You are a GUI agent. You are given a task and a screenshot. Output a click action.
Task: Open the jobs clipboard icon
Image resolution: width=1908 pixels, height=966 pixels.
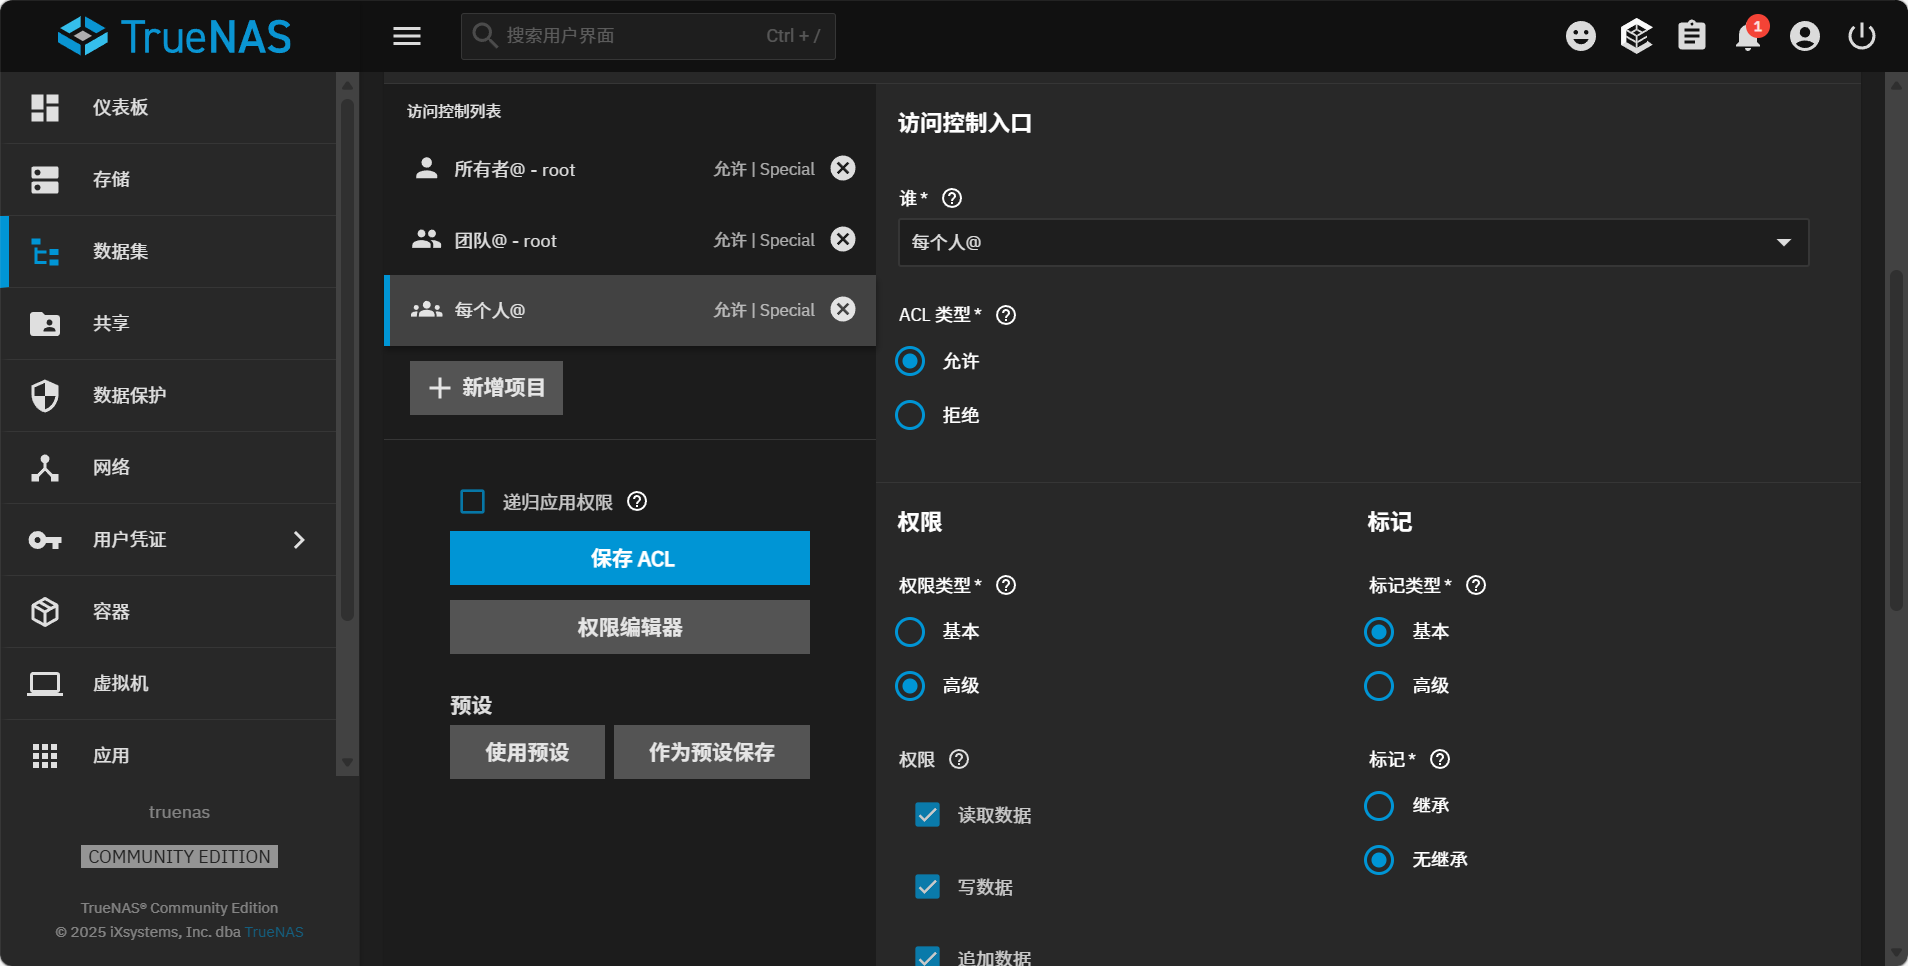pyautogui.click(x=1691, y=37)
